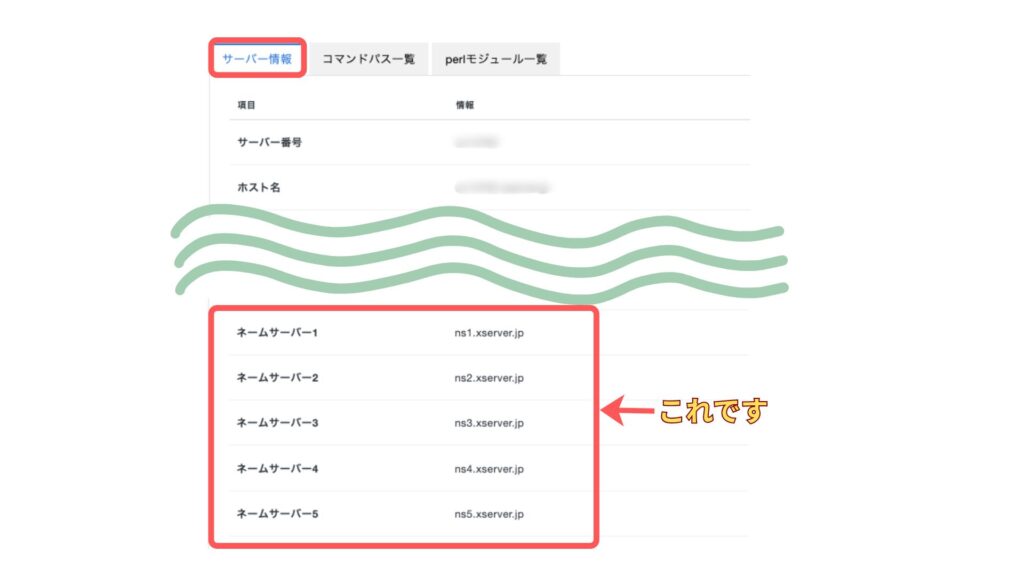The width and height of the screenshot is (1024, 576).
Task: Select the ネームサーバー4 label
Action: pos(277,468)
